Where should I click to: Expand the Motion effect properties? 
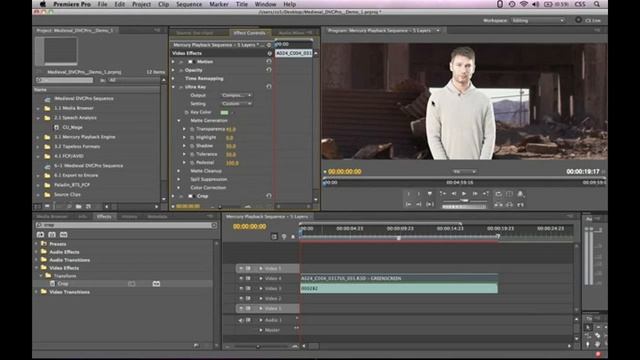click(173, 62)
